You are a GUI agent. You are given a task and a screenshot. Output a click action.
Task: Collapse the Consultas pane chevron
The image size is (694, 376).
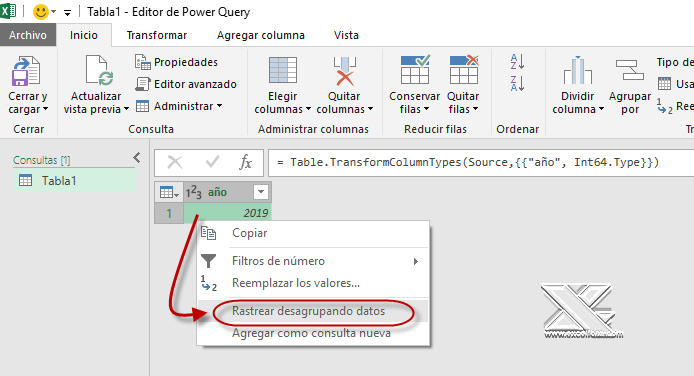tap(137, 157)
